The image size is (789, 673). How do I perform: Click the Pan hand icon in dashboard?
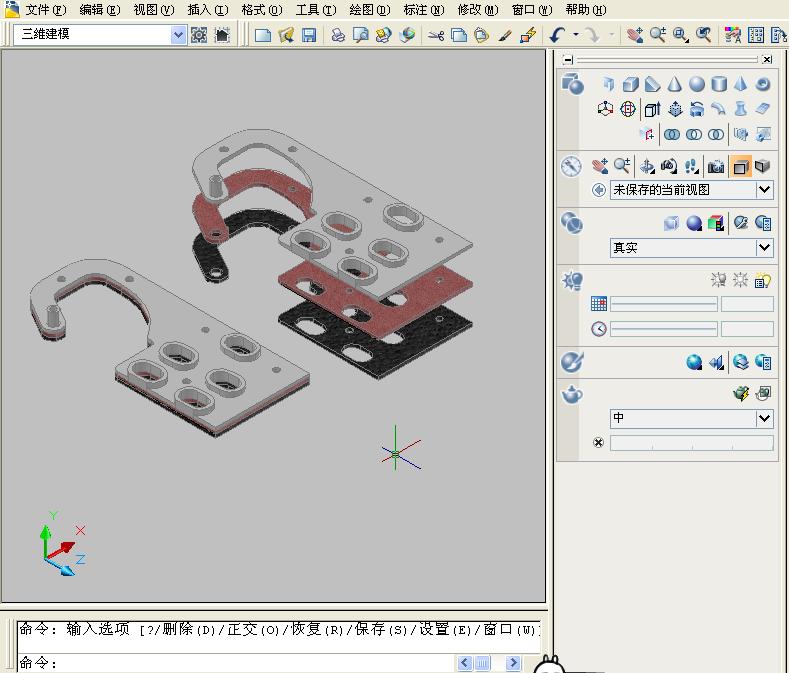[x=599, y=166]
